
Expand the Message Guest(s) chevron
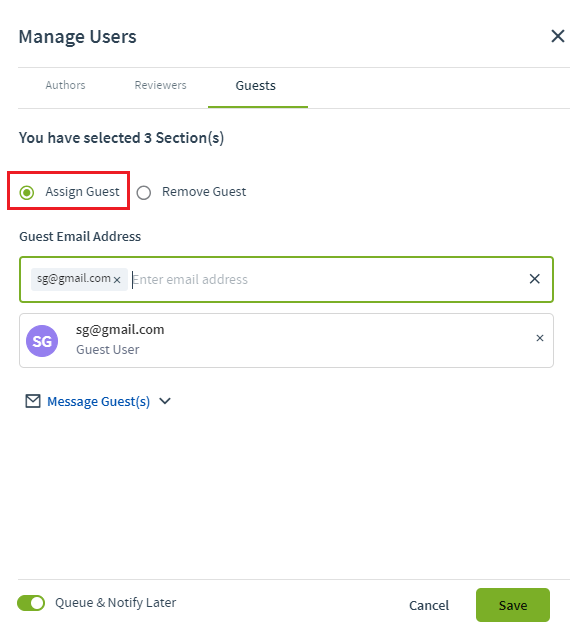coord(165,401)
